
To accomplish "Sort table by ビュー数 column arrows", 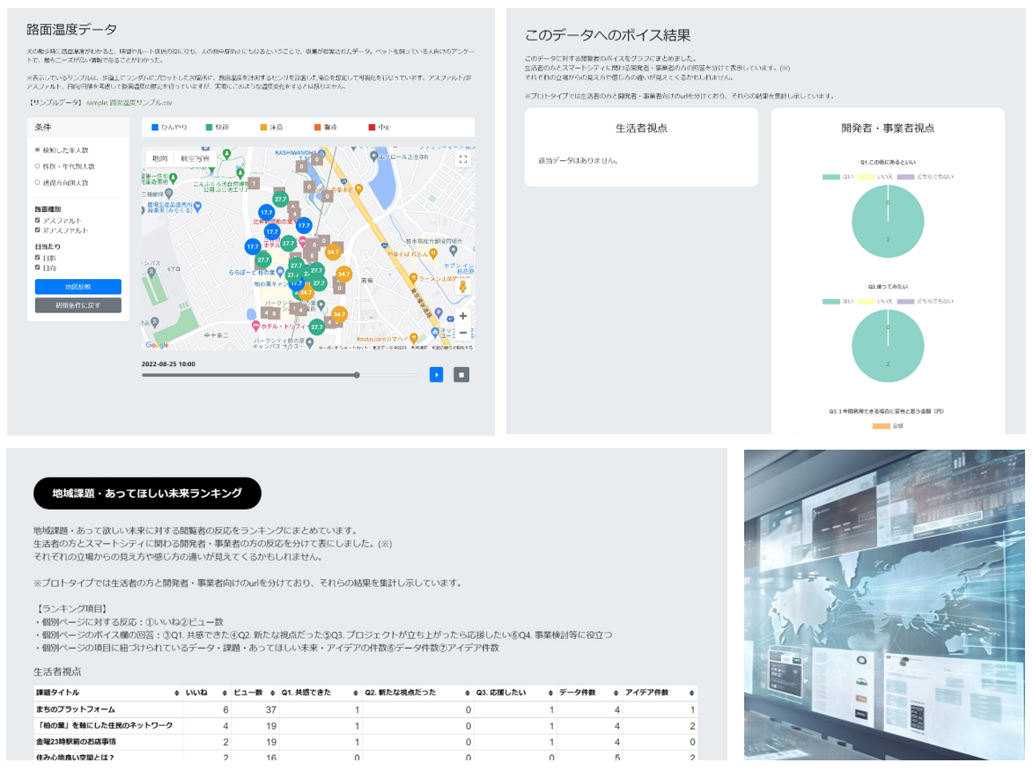I will (x=273, y=693).
